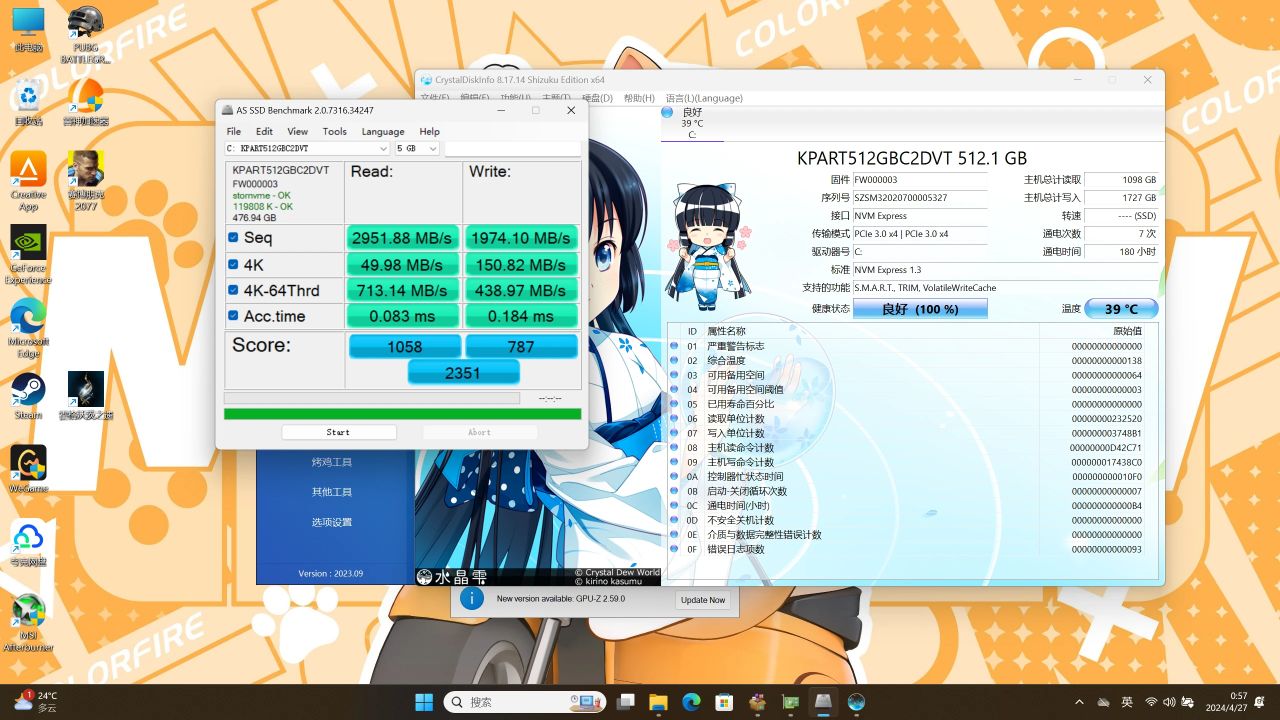1280x720 pixels.
Task: Click the 39 °C temperature button
Action: [1121, 309]
